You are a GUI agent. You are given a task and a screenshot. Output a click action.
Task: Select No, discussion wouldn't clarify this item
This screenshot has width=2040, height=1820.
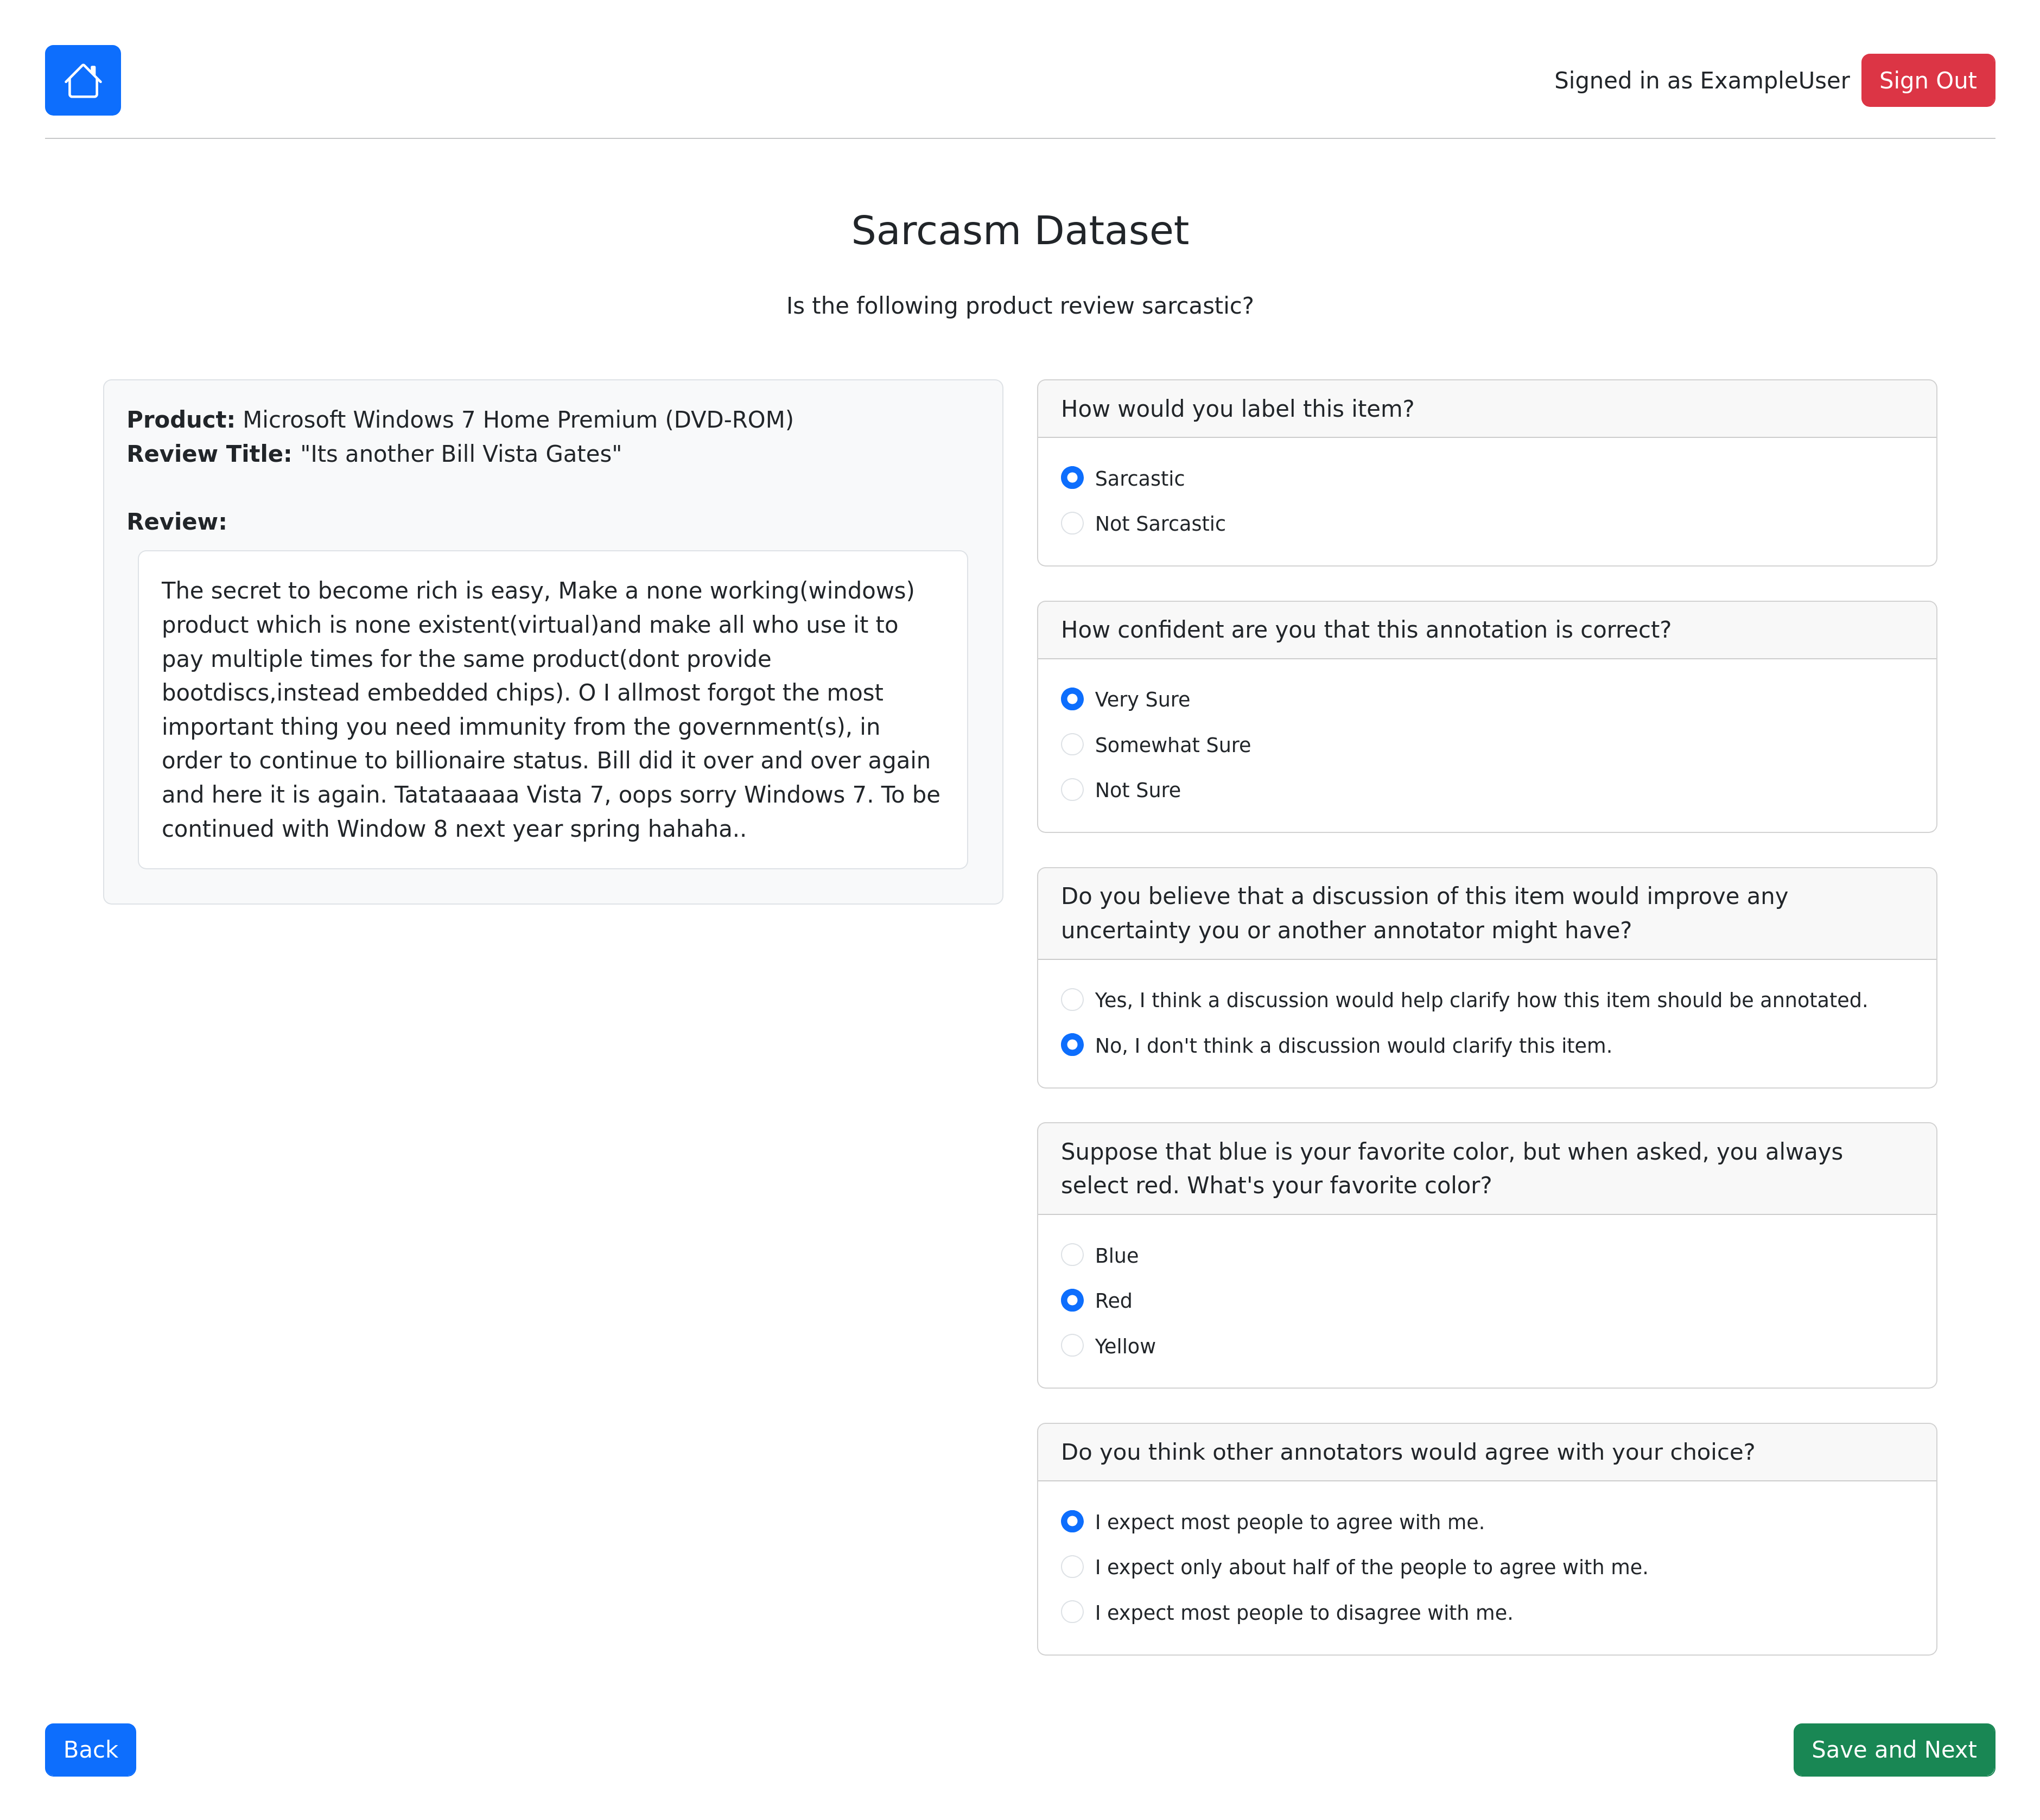pos(1072,1045)
